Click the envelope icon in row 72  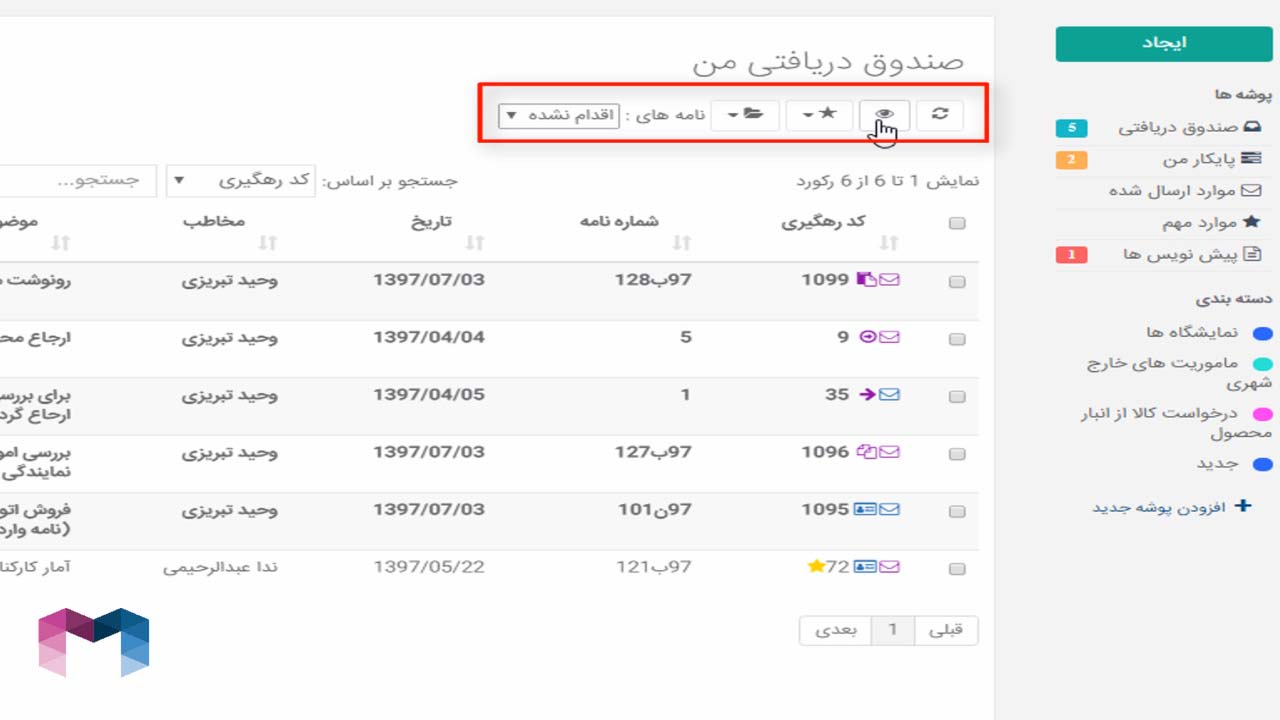click(889, 567)
